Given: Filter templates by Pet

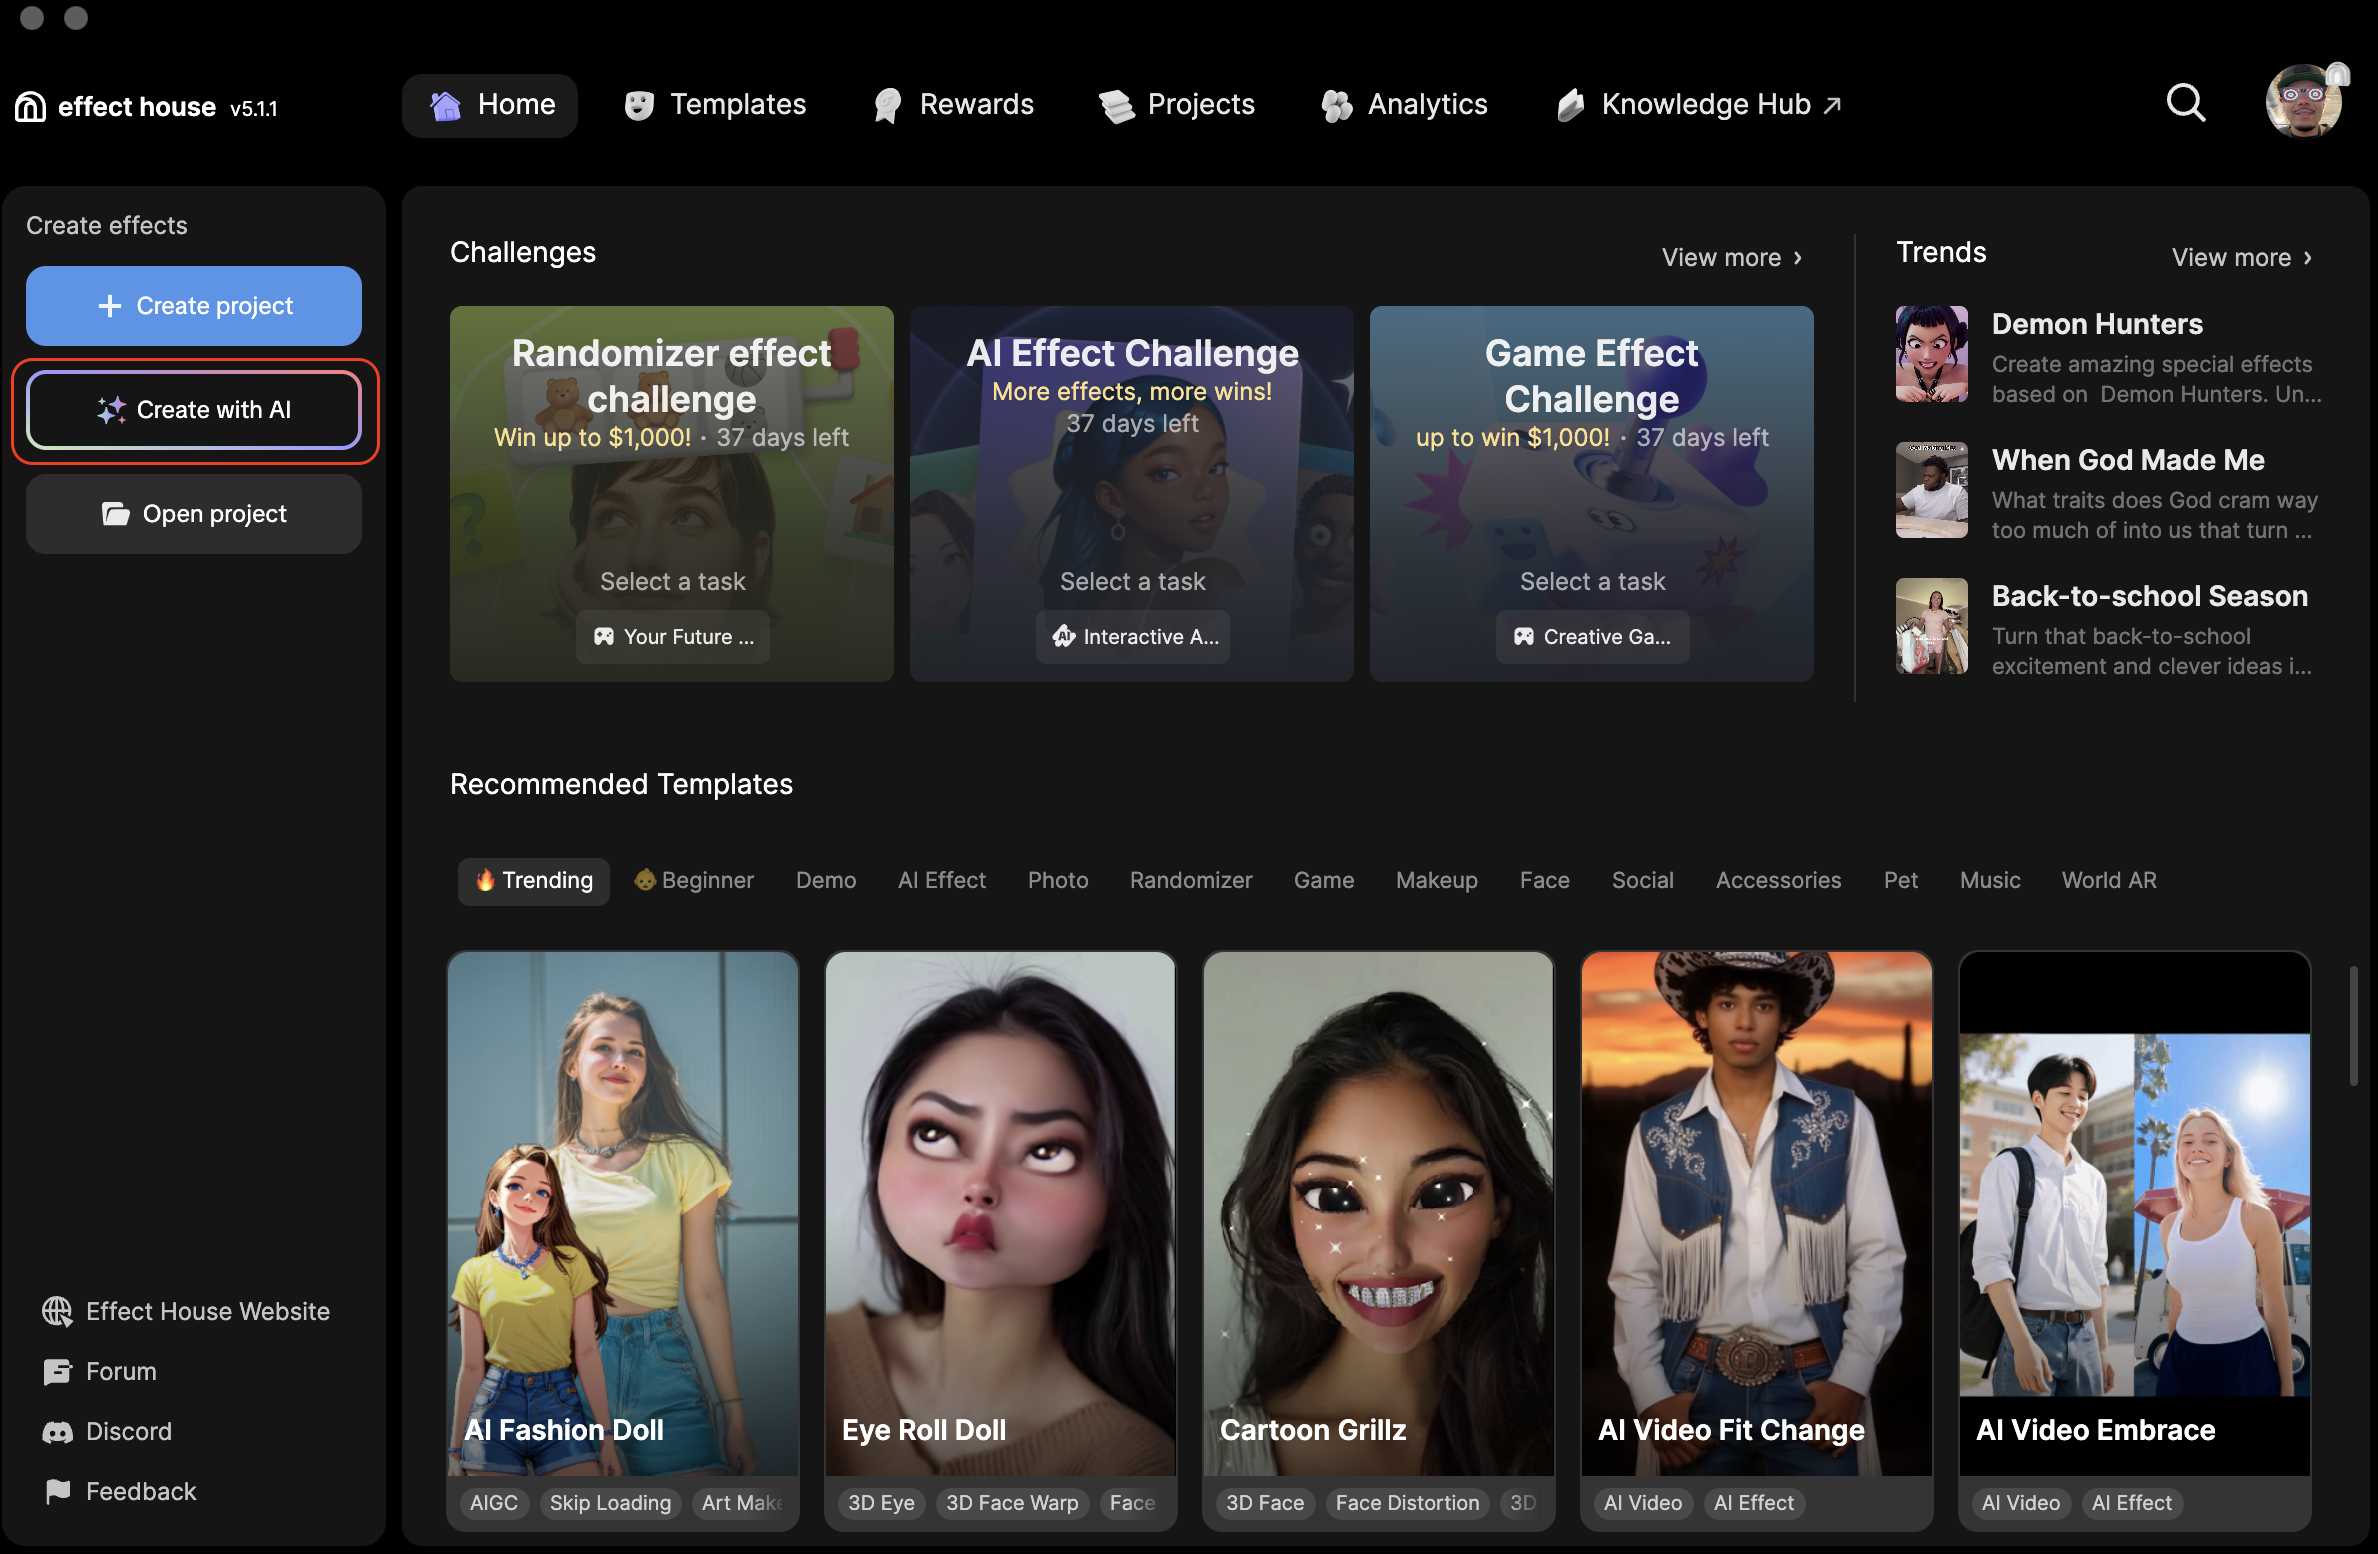Looking at the screenshot, I should click(x=1901, y=880).
